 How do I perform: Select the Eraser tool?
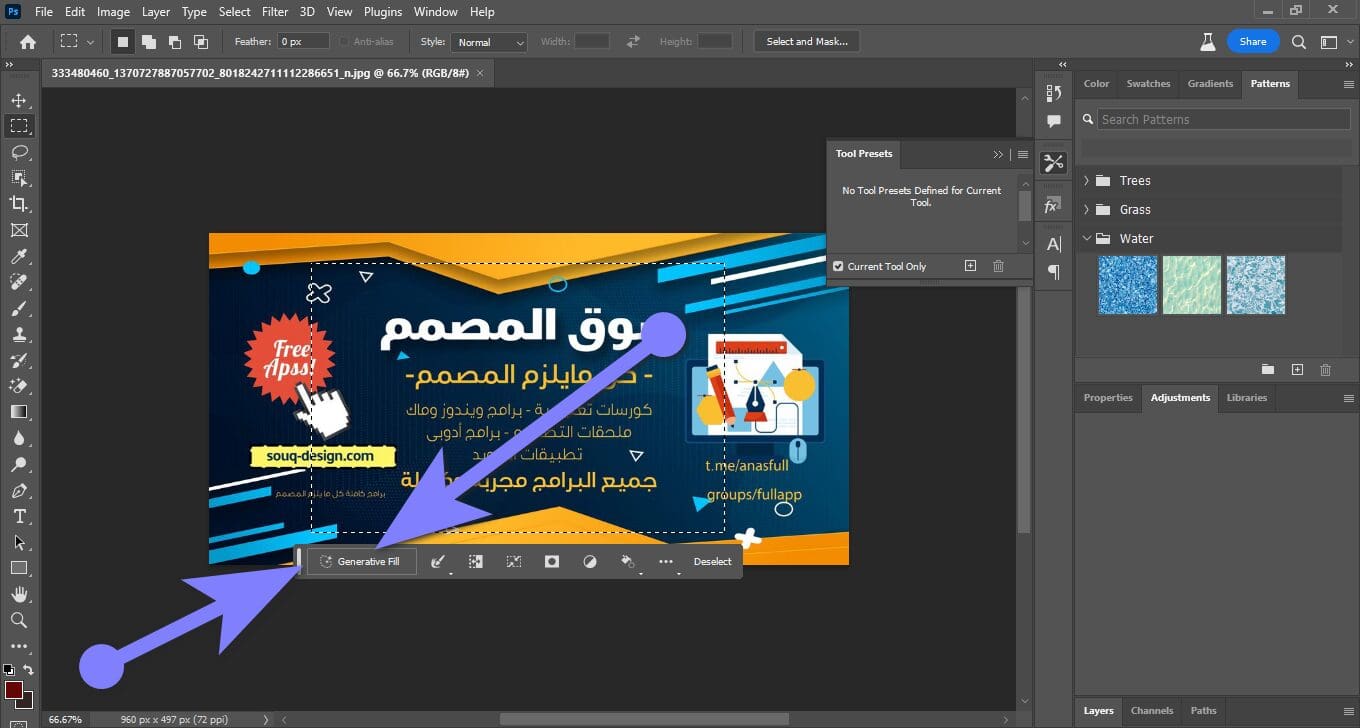coord(19,386)
